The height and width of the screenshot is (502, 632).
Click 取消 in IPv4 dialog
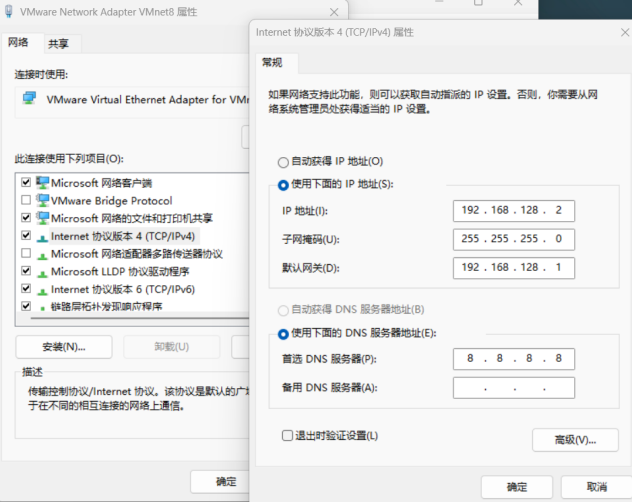coord(597,487)
